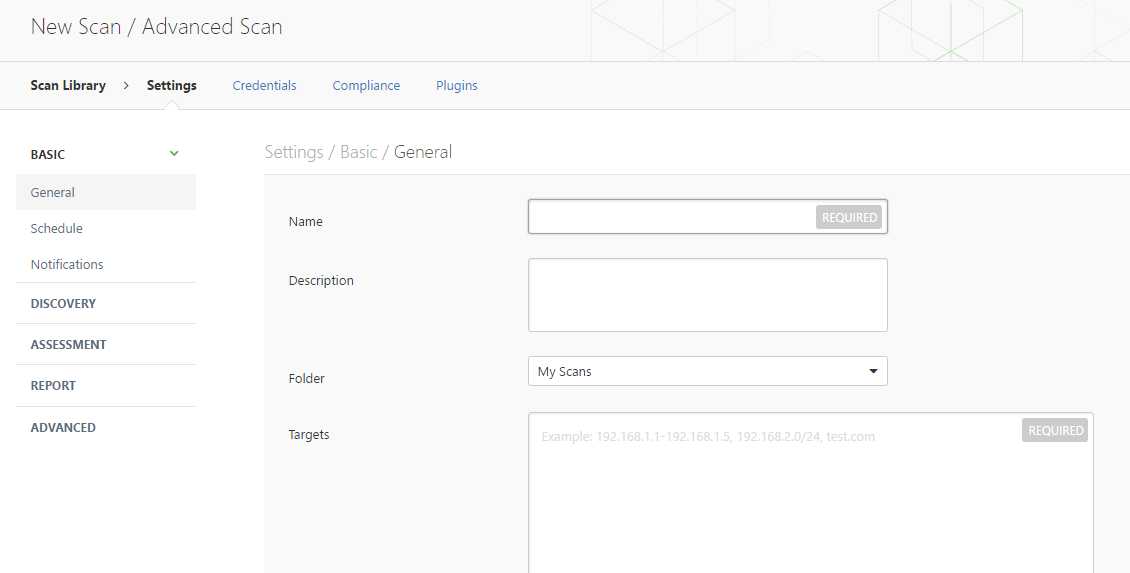
Task: Select General in the sidebar
Action: pyautogui.click(x=53, y=192)
